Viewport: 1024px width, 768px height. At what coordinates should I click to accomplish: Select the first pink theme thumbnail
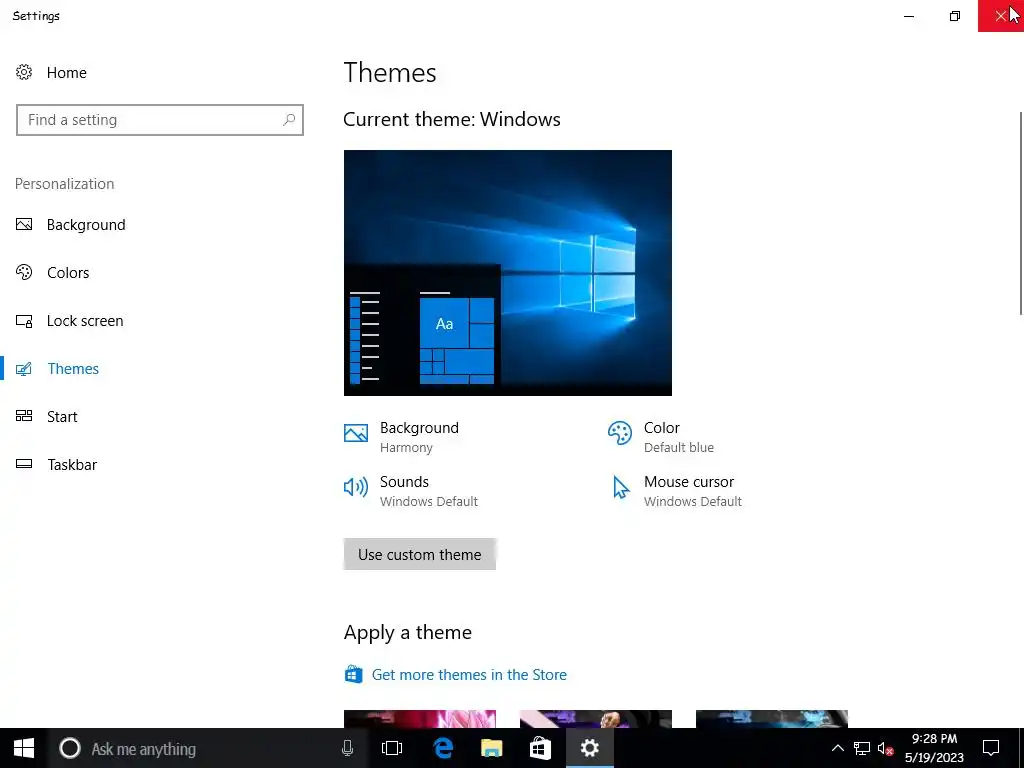click(x=420, y=719)
